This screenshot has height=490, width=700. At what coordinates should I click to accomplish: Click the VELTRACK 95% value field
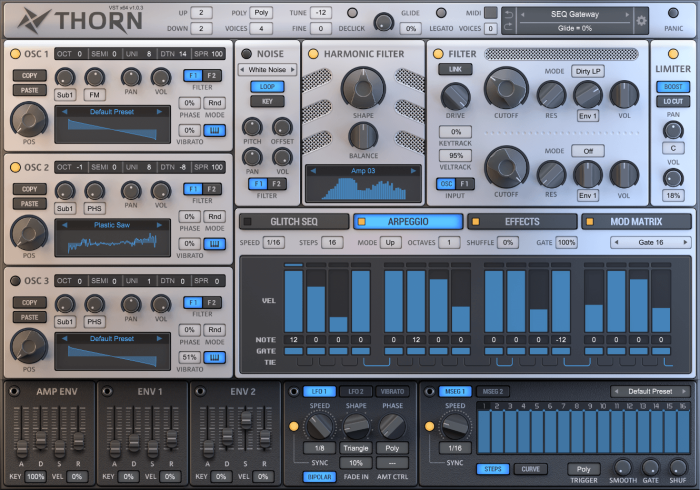tap(455, 155)
